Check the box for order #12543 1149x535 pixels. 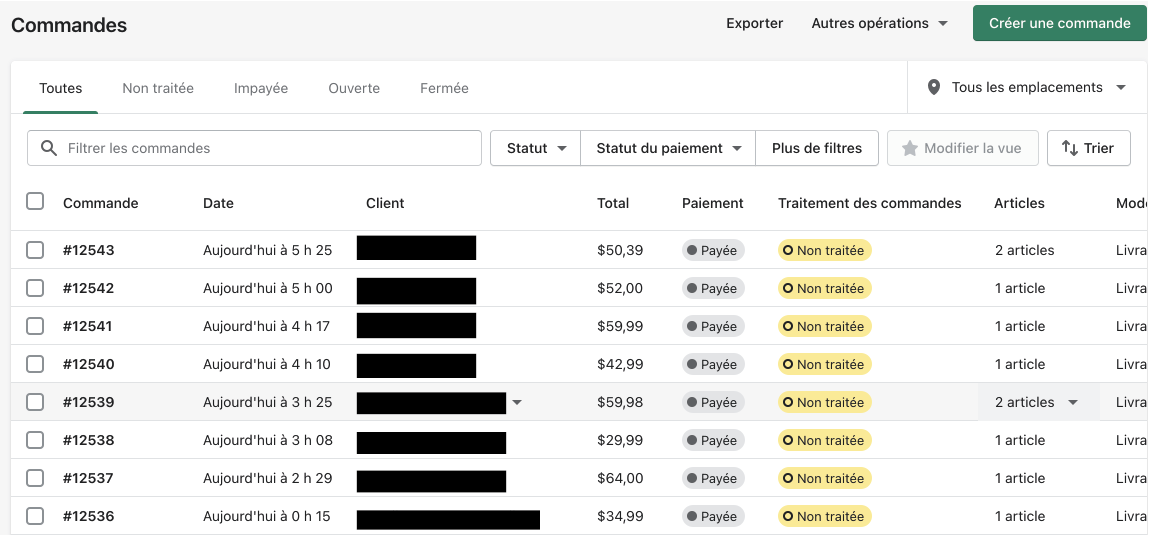(35, 250)
